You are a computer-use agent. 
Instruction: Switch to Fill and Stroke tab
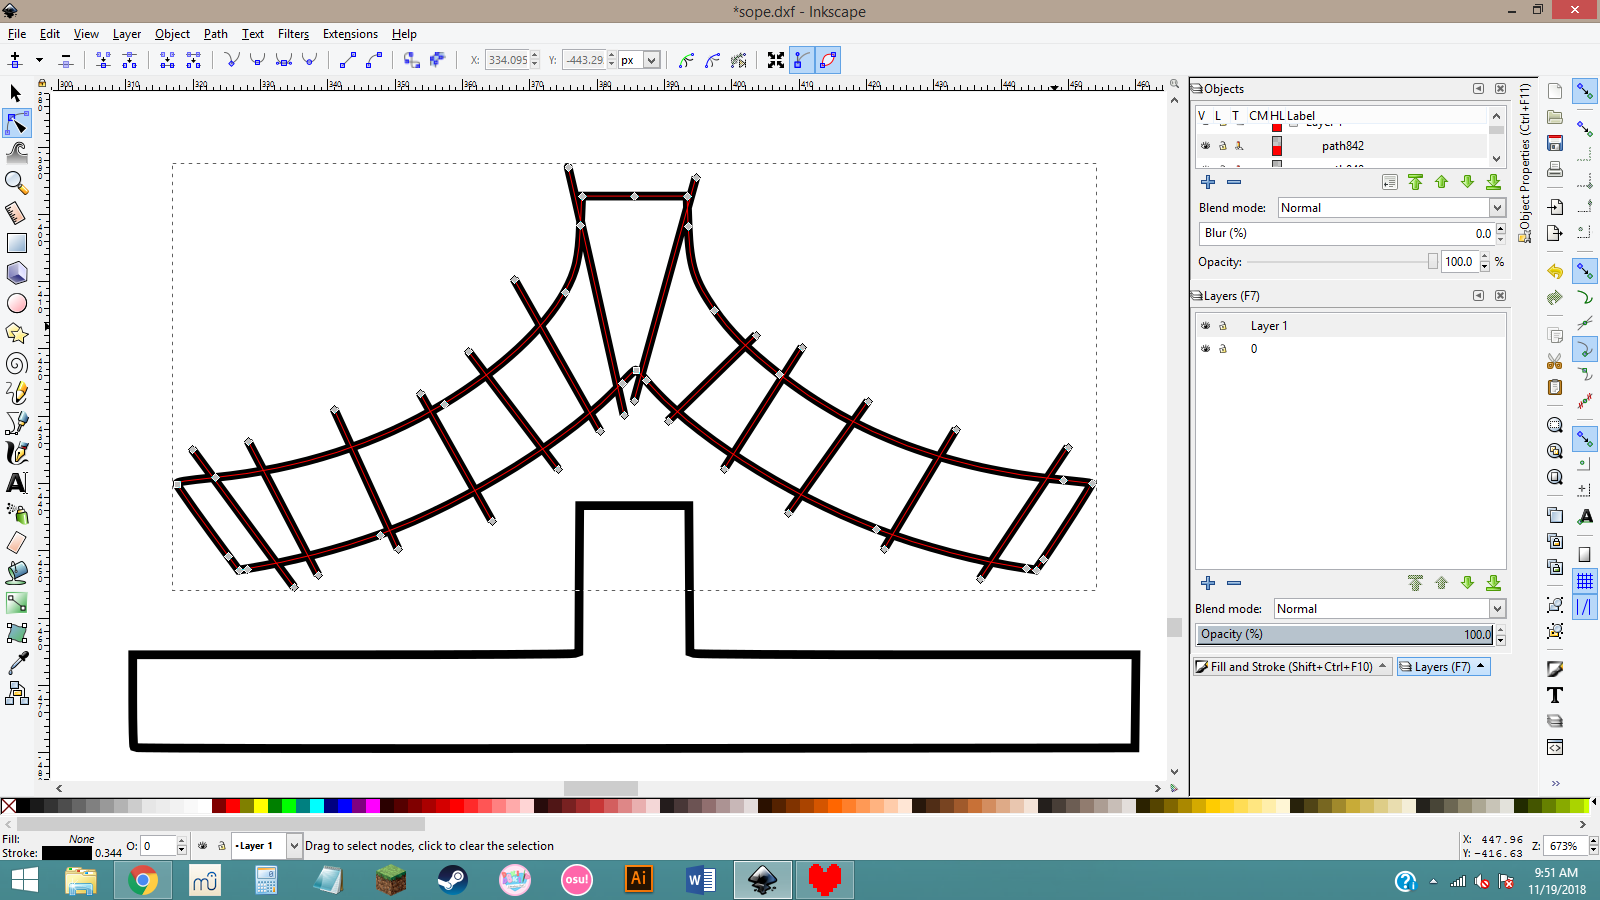tap(1292, 667)
